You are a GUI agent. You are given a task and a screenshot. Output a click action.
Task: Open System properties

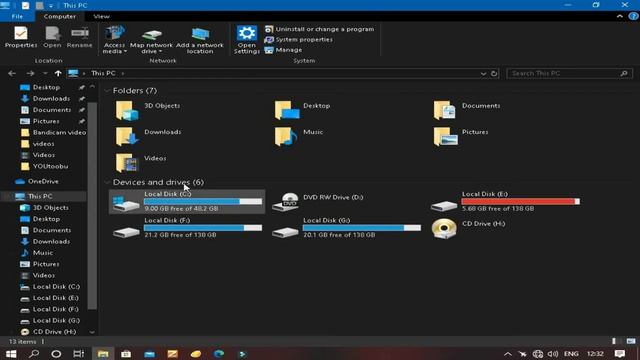click(x=298, y=40)
